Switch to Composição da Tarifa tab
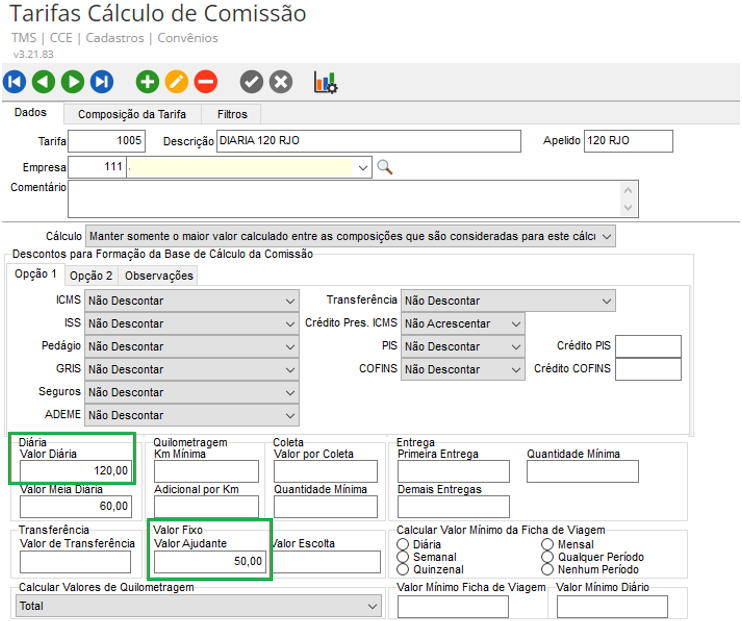The width and height of the screenshot is (742, 621). coord(132,114)
